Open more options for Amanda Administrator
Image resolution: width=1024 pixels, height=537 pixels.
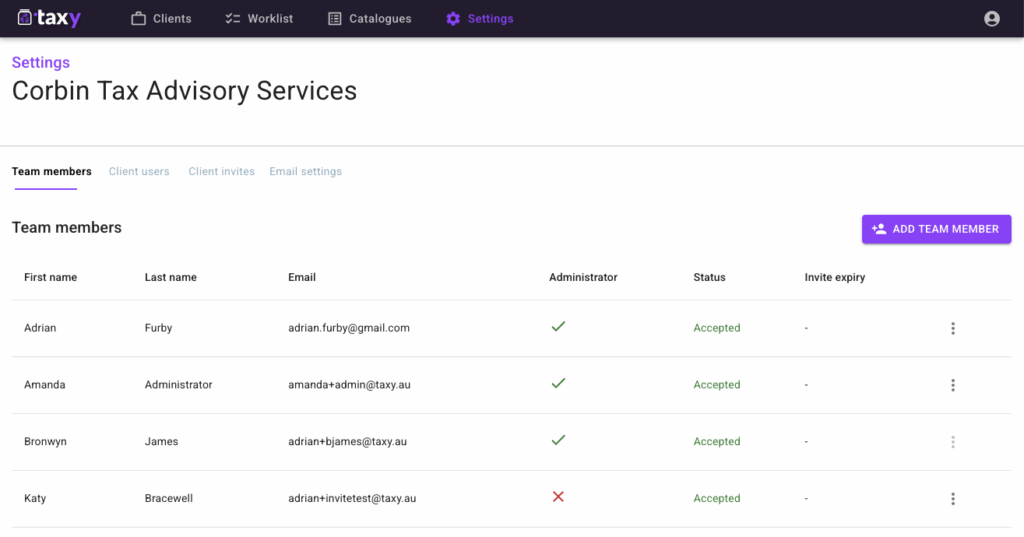point(952,385)
